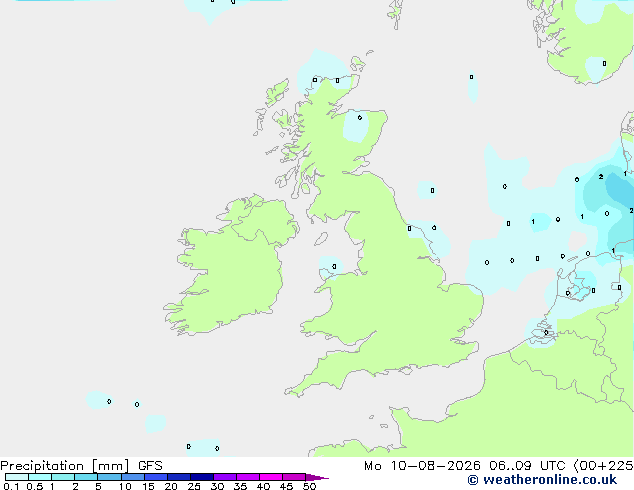The width and height of the screenshot is (634, 490).
Task: Click the 0.1–0.5 mm legend color swatch
Action: [x=17, y=477]
